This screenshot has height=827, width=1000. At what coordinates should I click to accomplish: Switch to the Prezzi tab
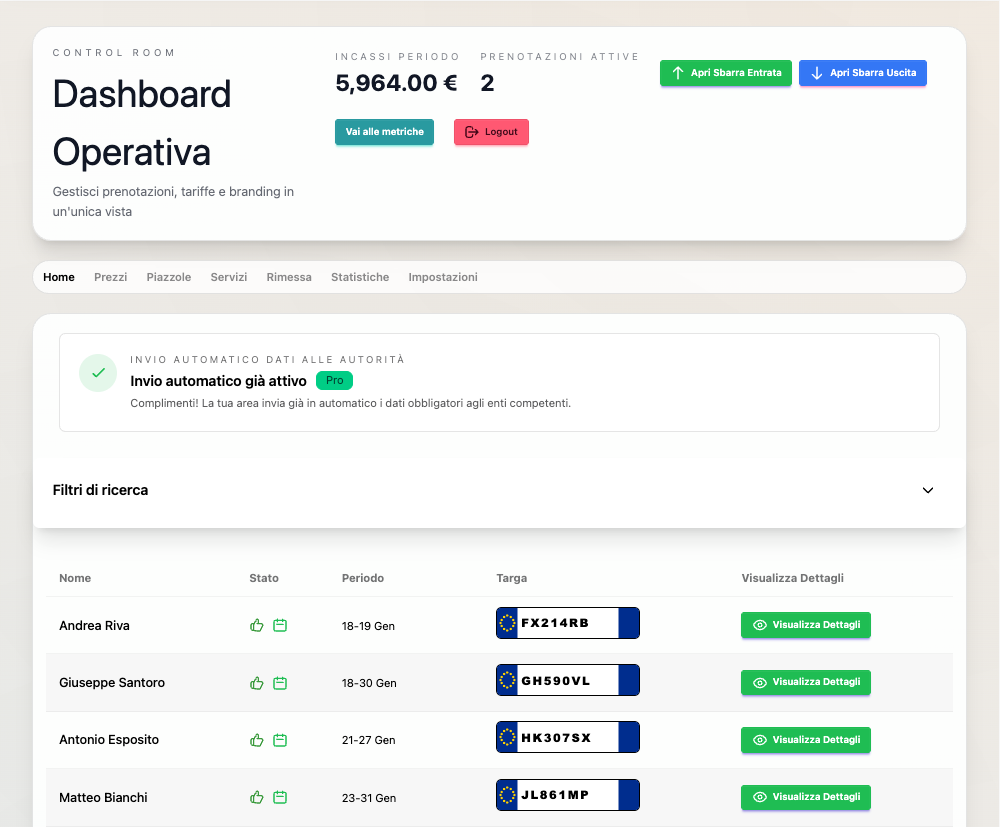(x=110, y=277)
